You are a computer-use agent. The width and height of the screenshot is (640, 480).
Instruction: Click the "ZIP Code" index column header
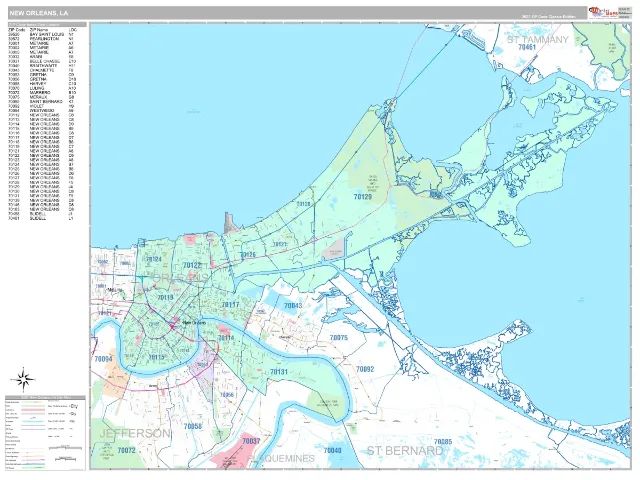[x=17, y=30]
